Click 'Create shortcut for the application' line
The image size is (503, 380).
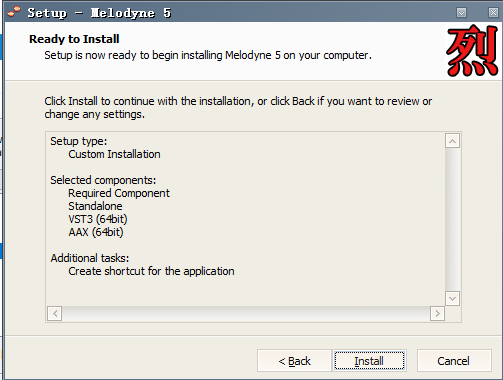[151, 271]
